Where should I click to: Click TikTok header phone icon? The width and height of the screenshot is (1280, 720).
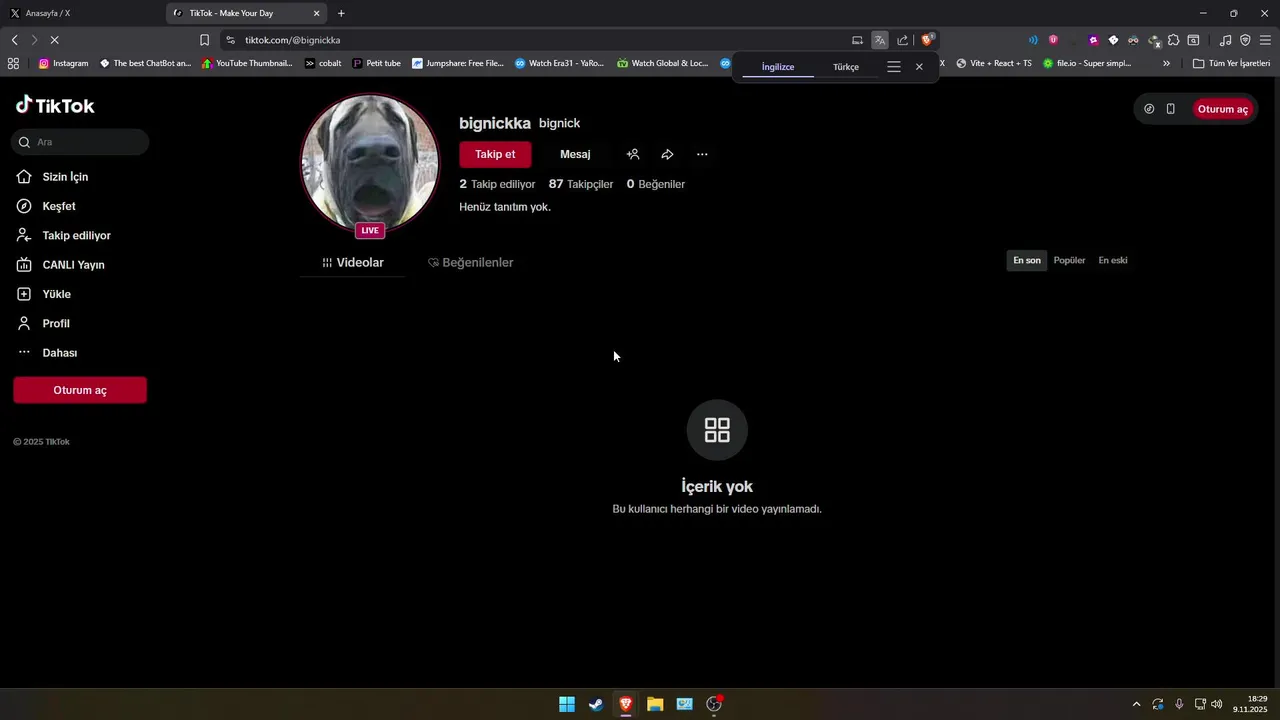coord(1171,109)
